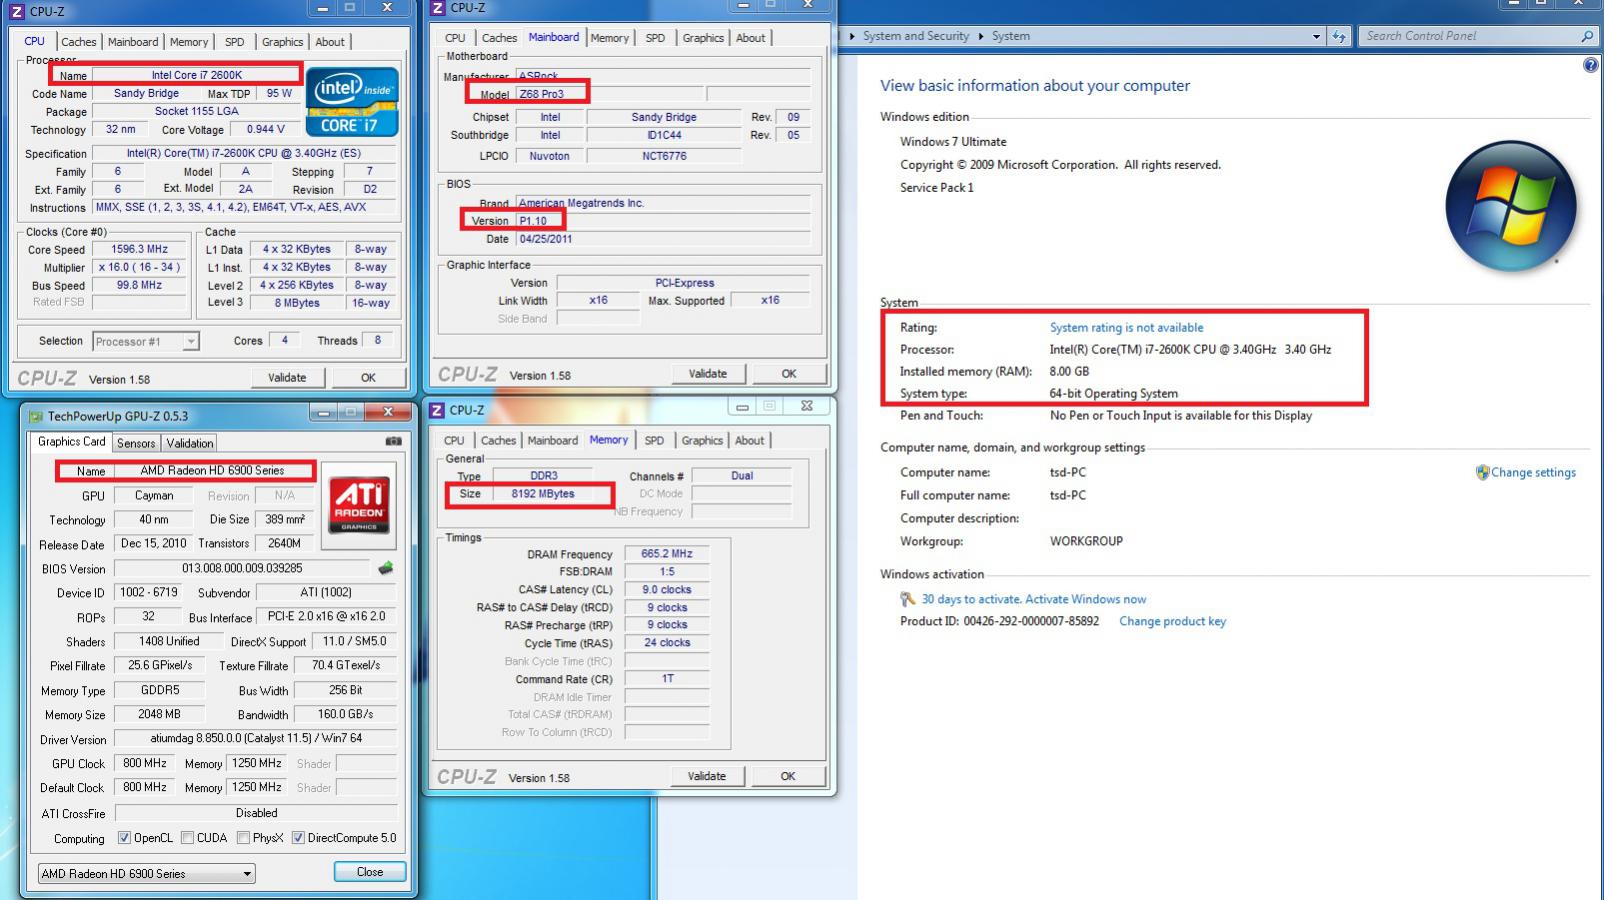Click Activate Windows now link

point(1085,600)
